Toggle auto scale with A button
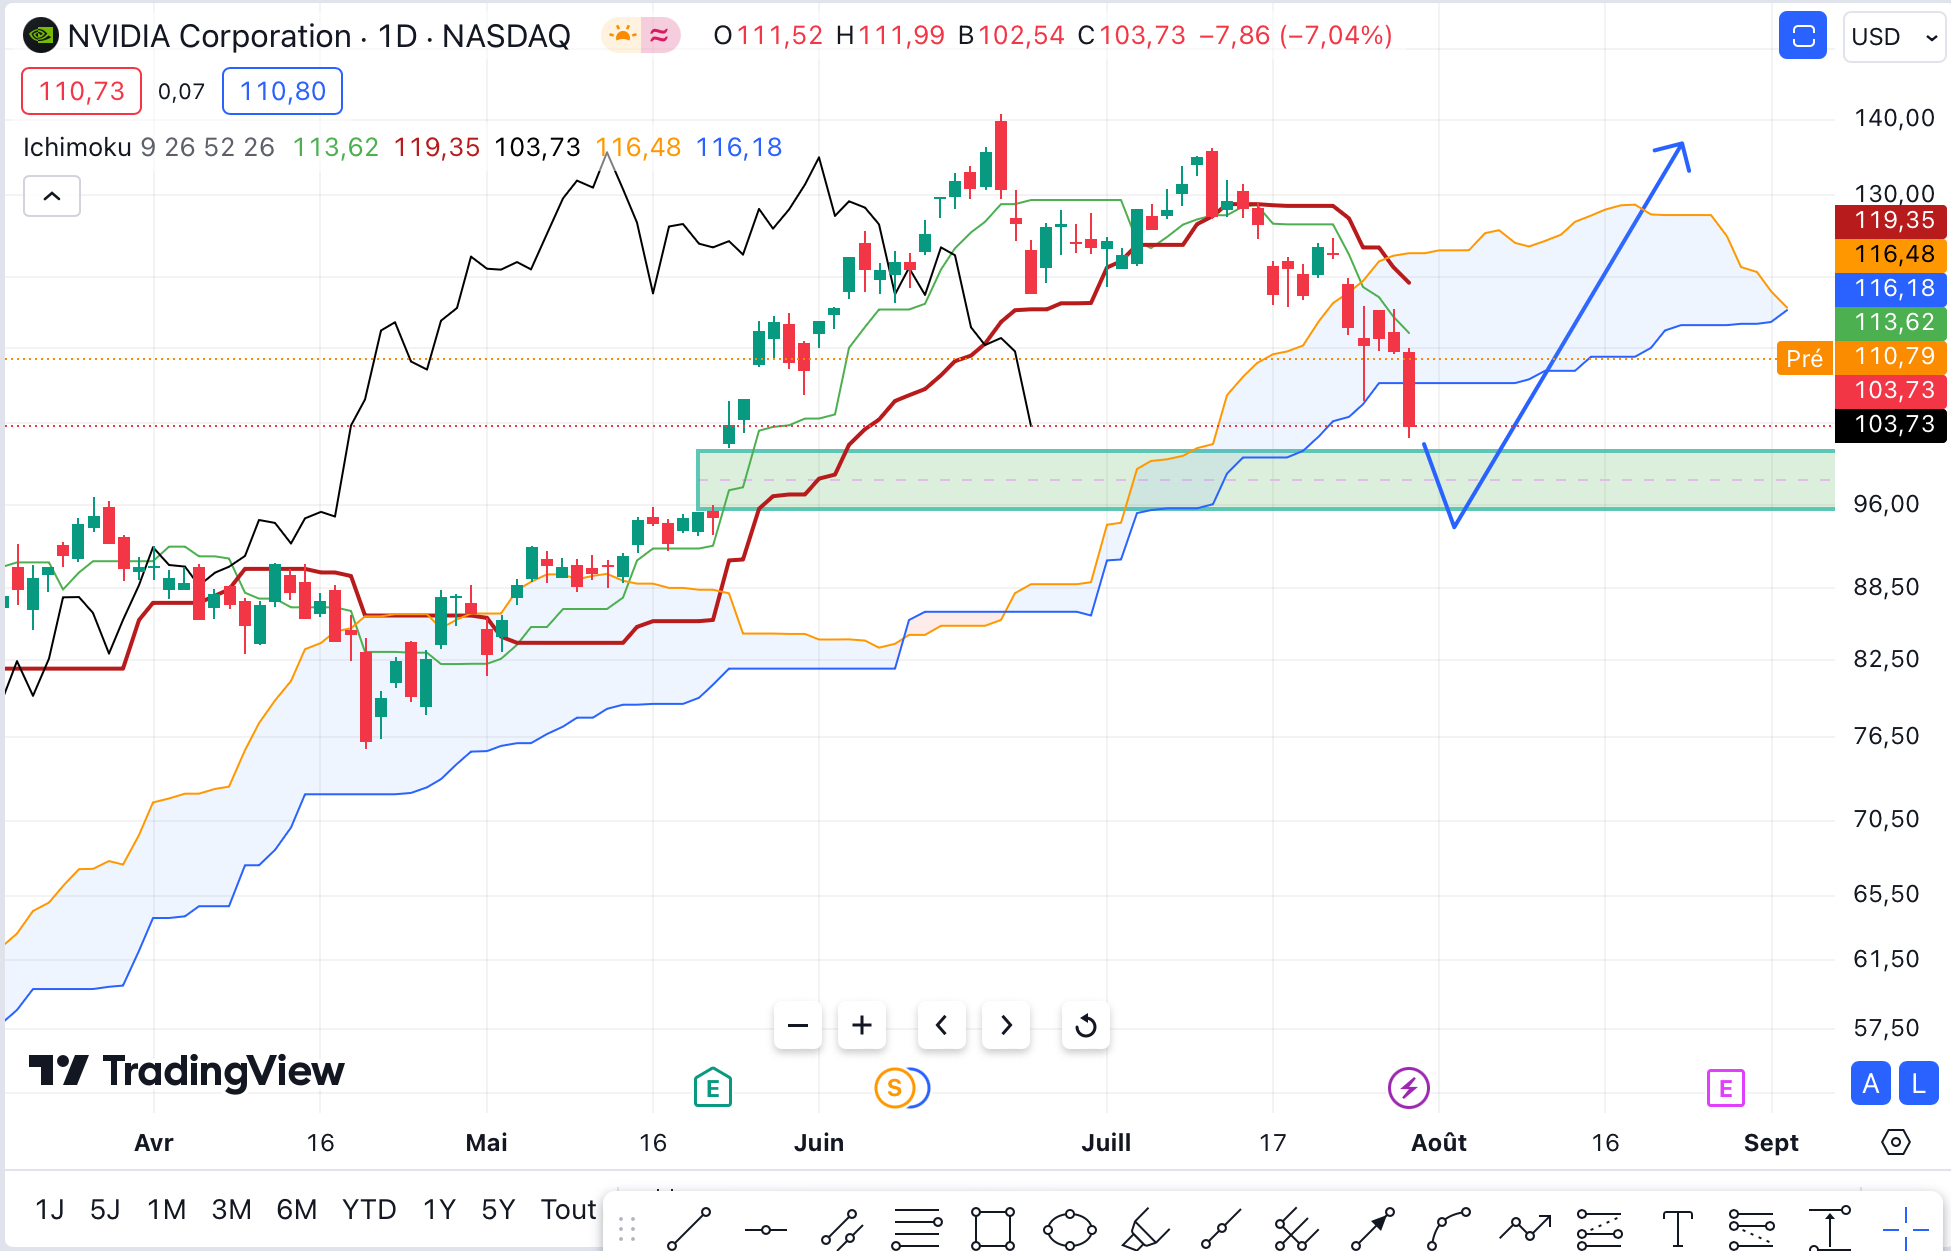Screen dimensions: 1951x1251 (1870, 1084)
